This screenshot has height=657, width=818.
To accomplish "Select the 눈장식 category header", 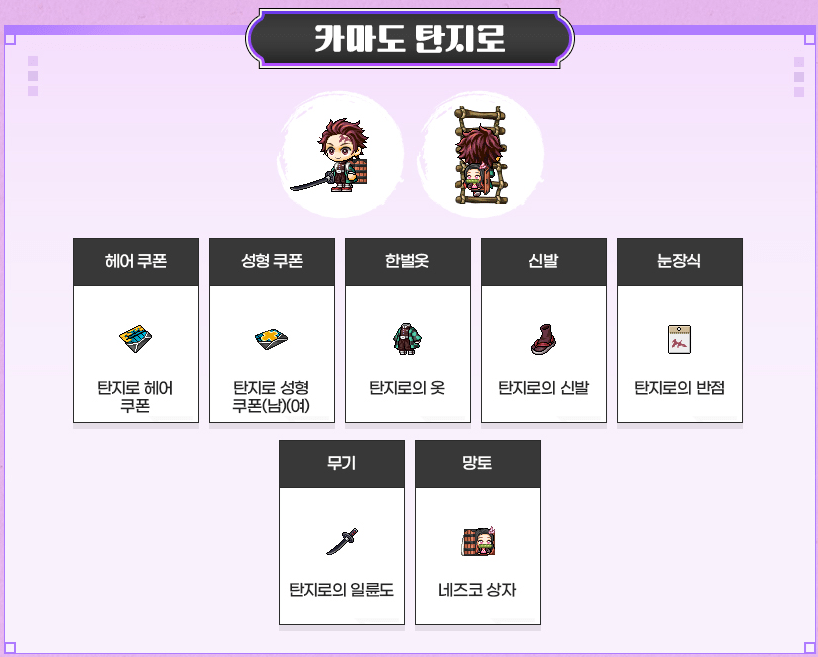I will click(680, 261).
